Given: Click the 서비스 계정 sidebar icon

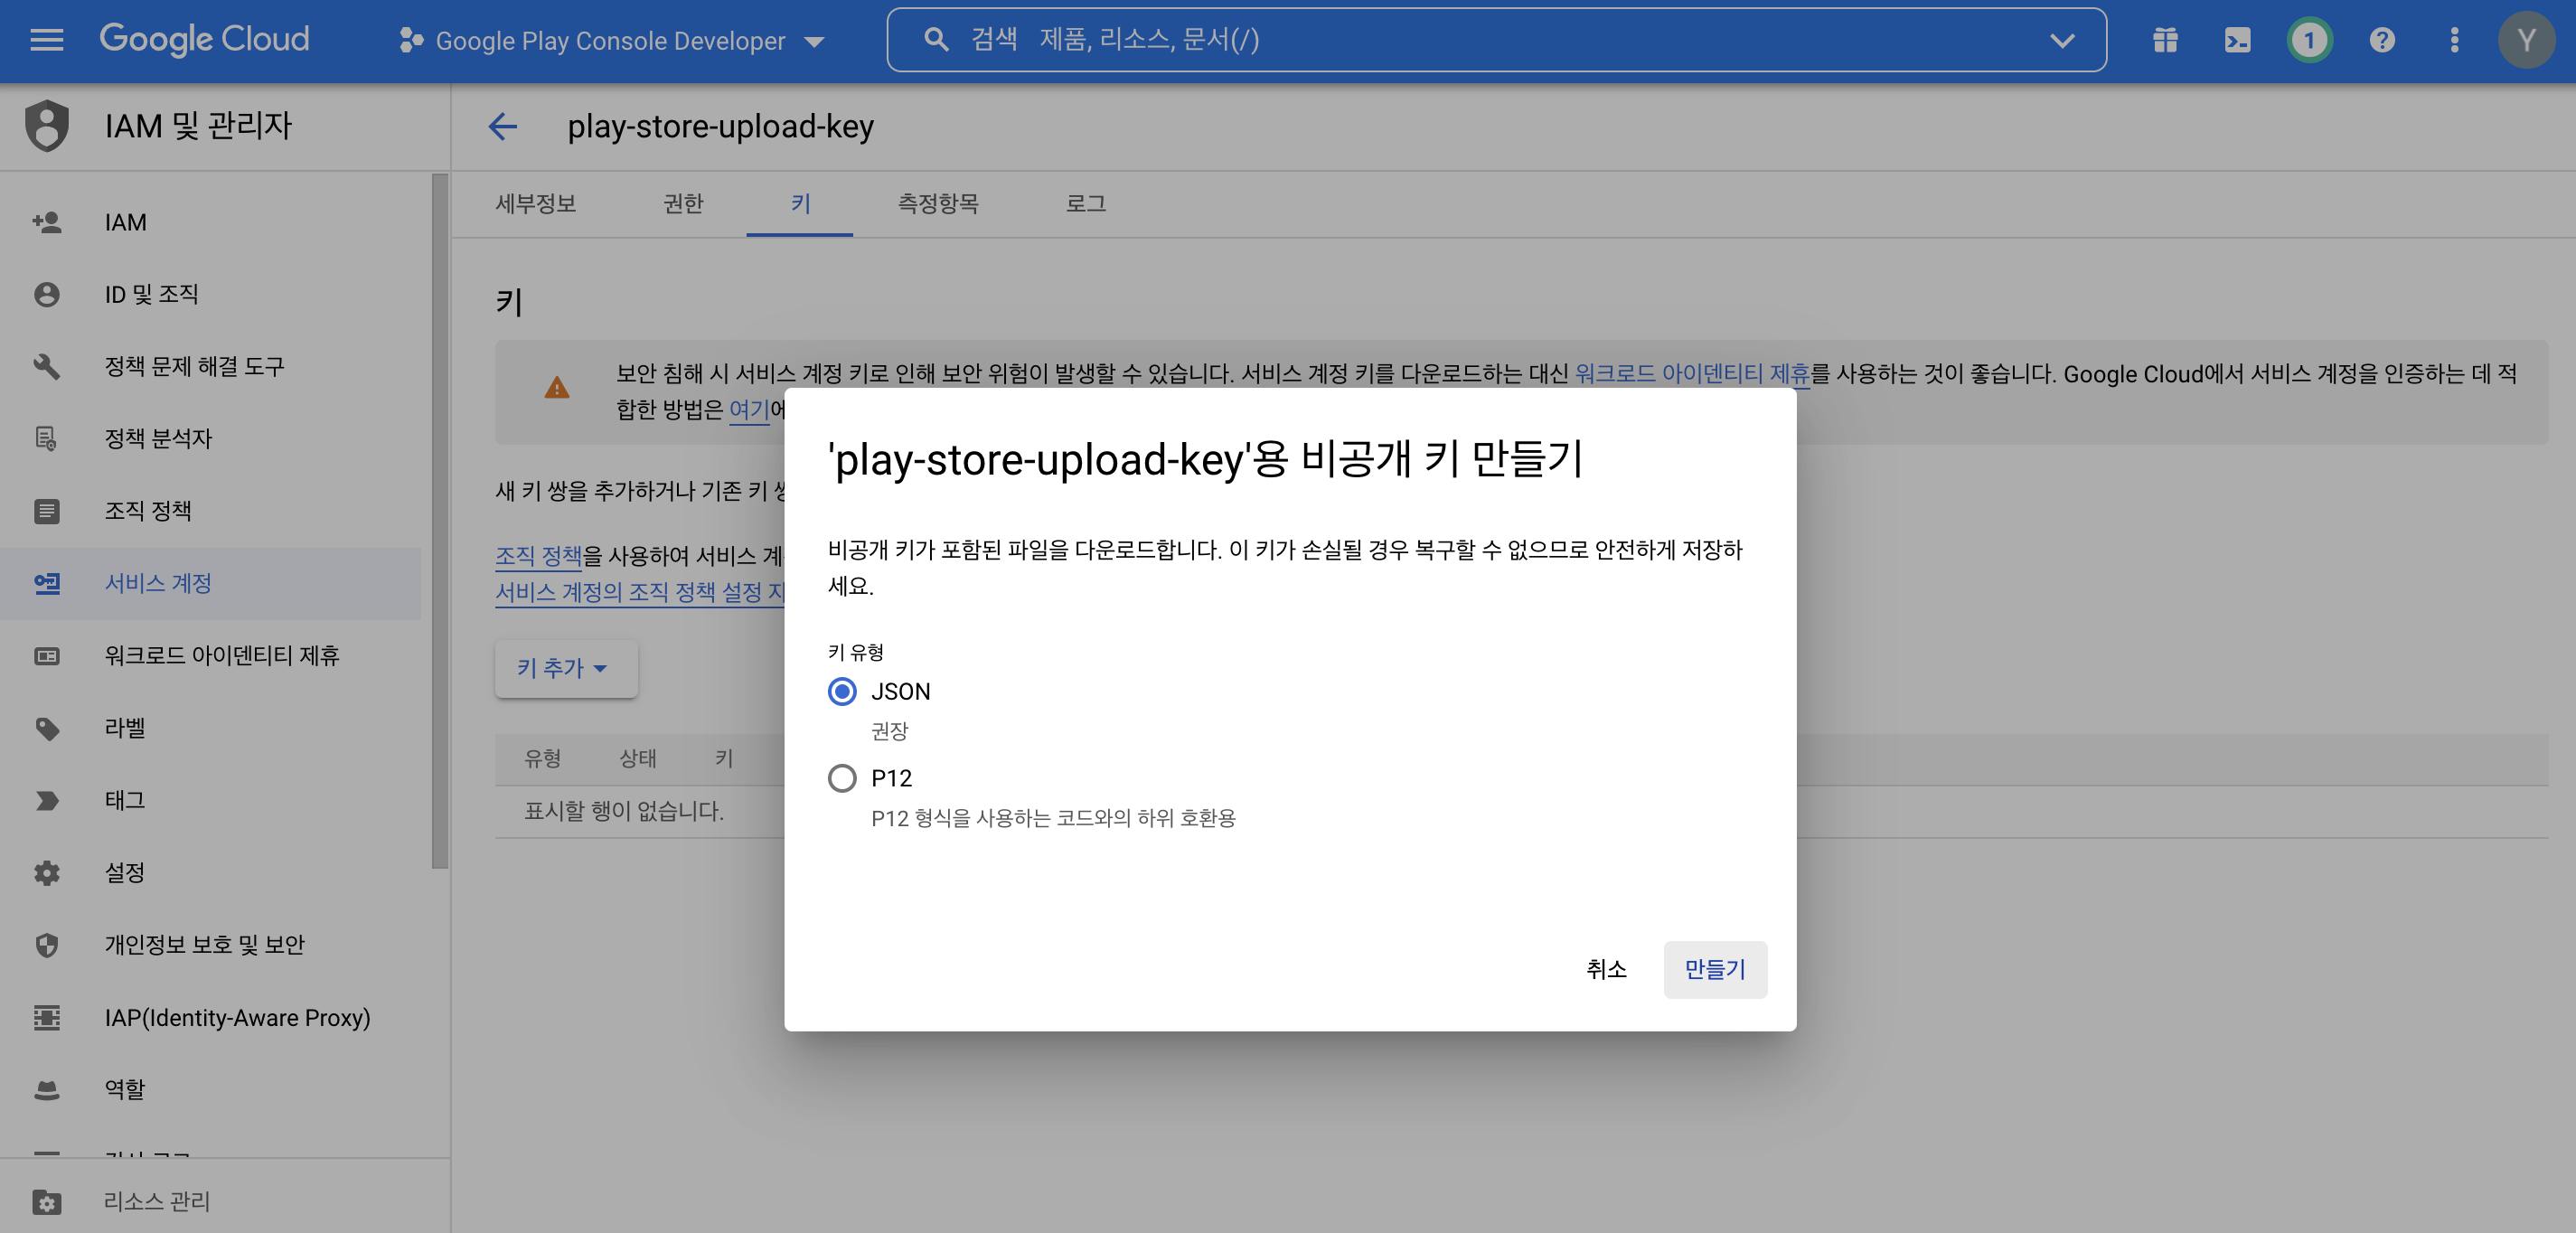Looking at the screenshot, I should click(x=47, y=583).
